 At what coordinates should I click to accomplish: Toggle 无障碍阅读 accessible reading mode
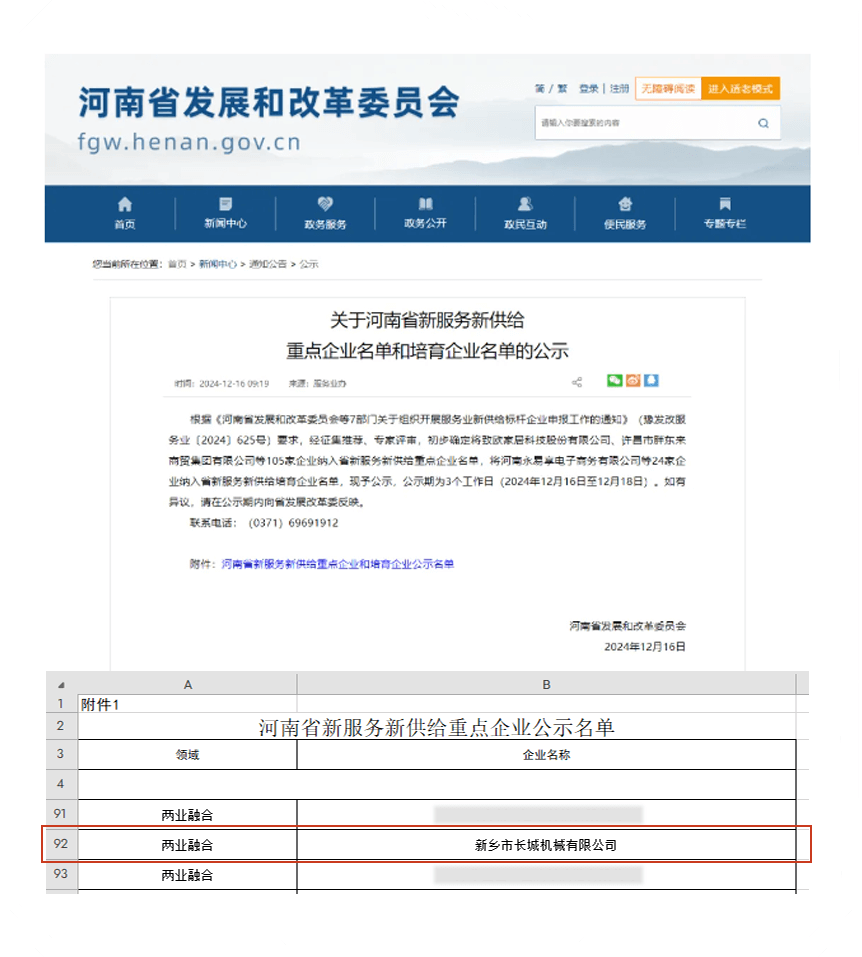click(668, 89)
